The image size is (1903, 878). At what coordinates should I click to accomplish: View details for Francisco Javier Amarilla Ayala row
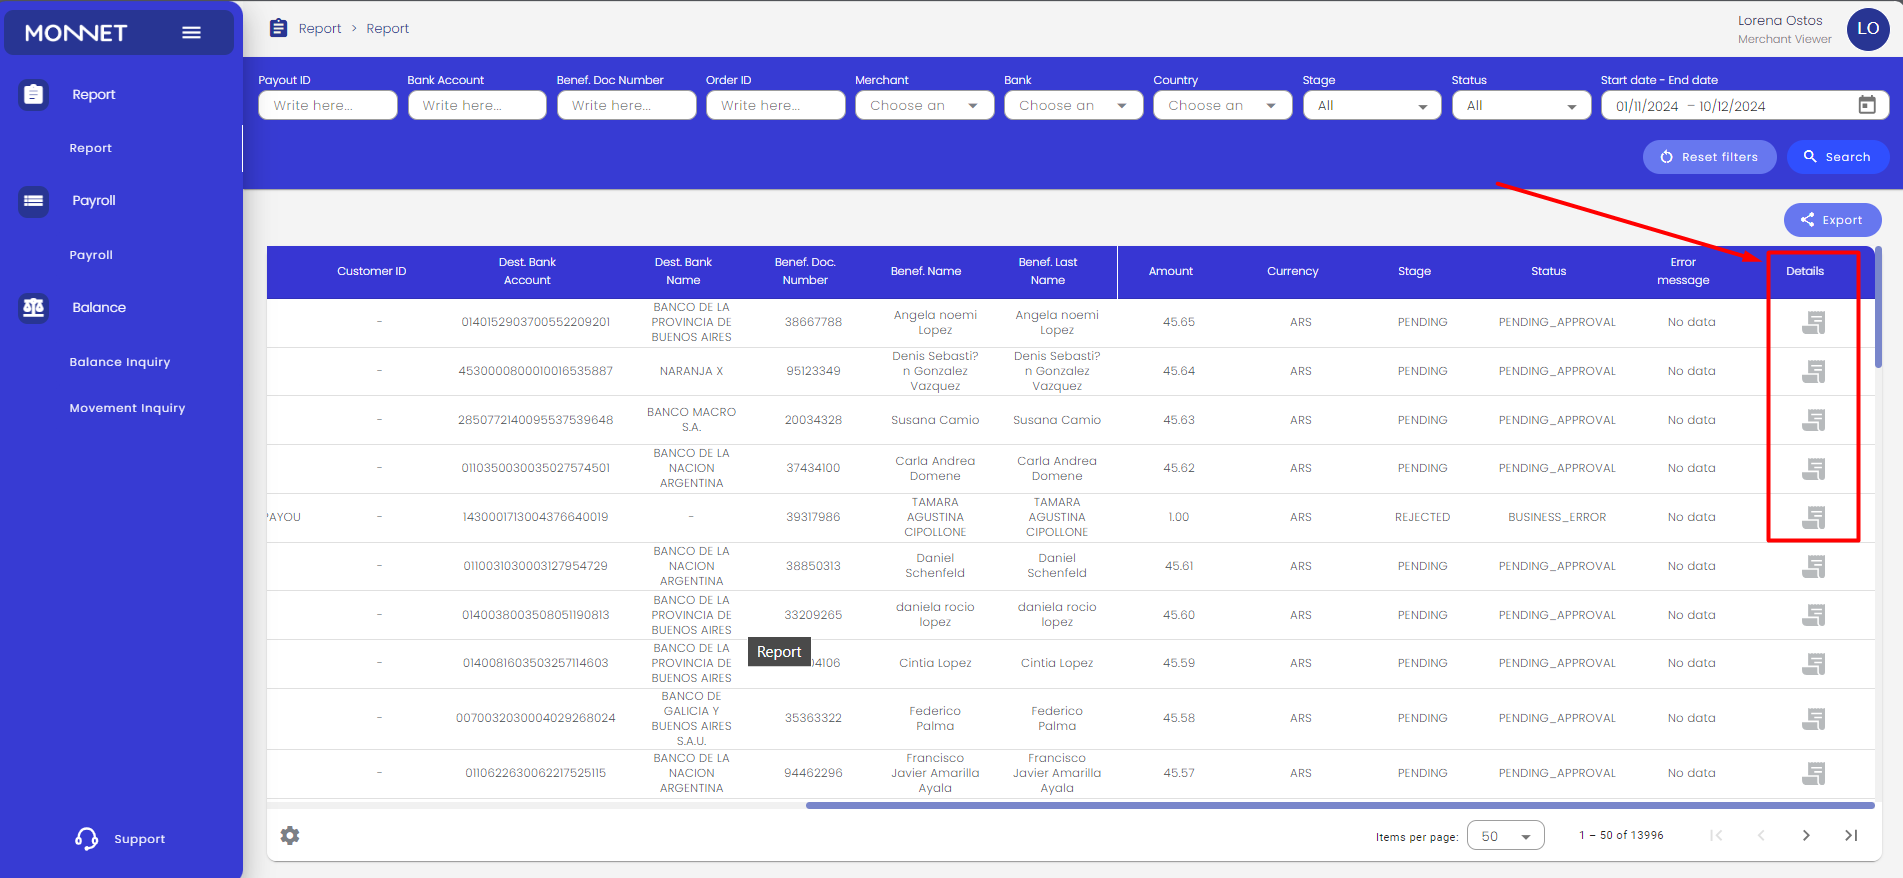point(1813,774)
